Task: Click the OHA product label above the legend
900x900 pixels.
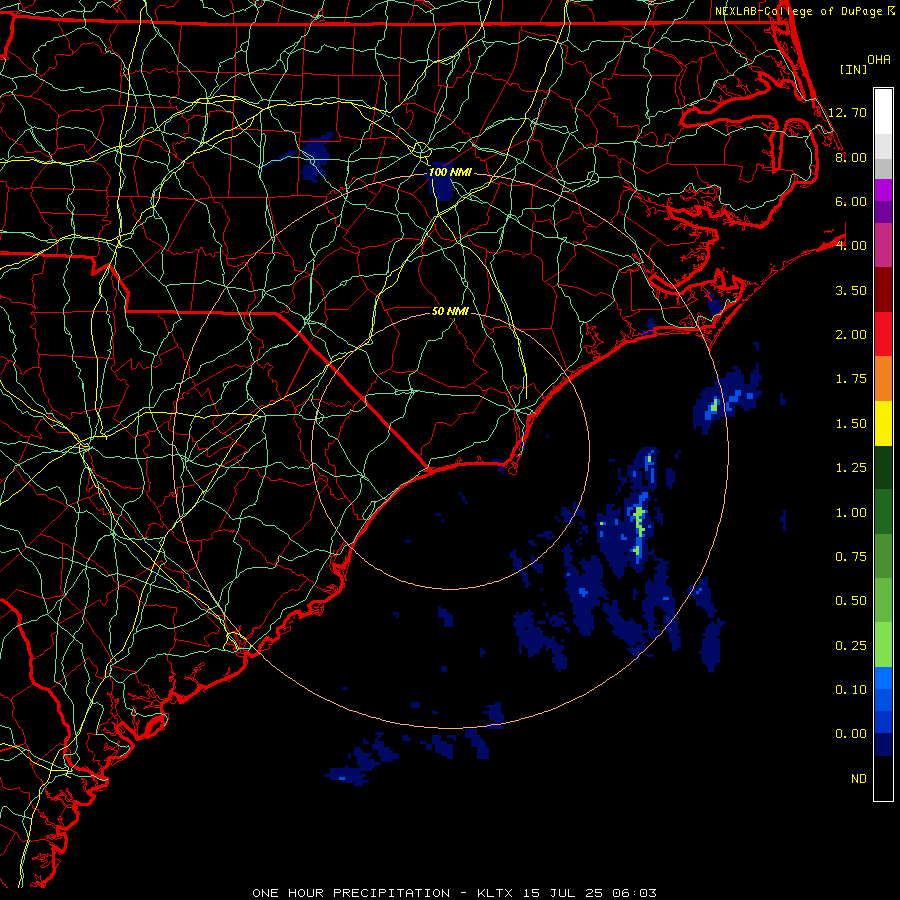Action: (x=879, y=59)
